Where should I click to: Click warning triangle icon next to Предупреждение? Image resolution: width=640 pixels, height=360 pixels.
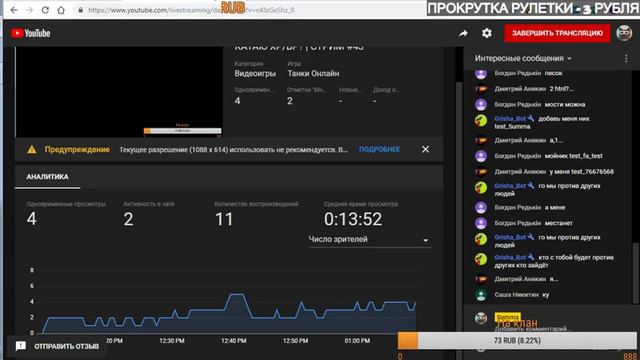click(32, 150)
